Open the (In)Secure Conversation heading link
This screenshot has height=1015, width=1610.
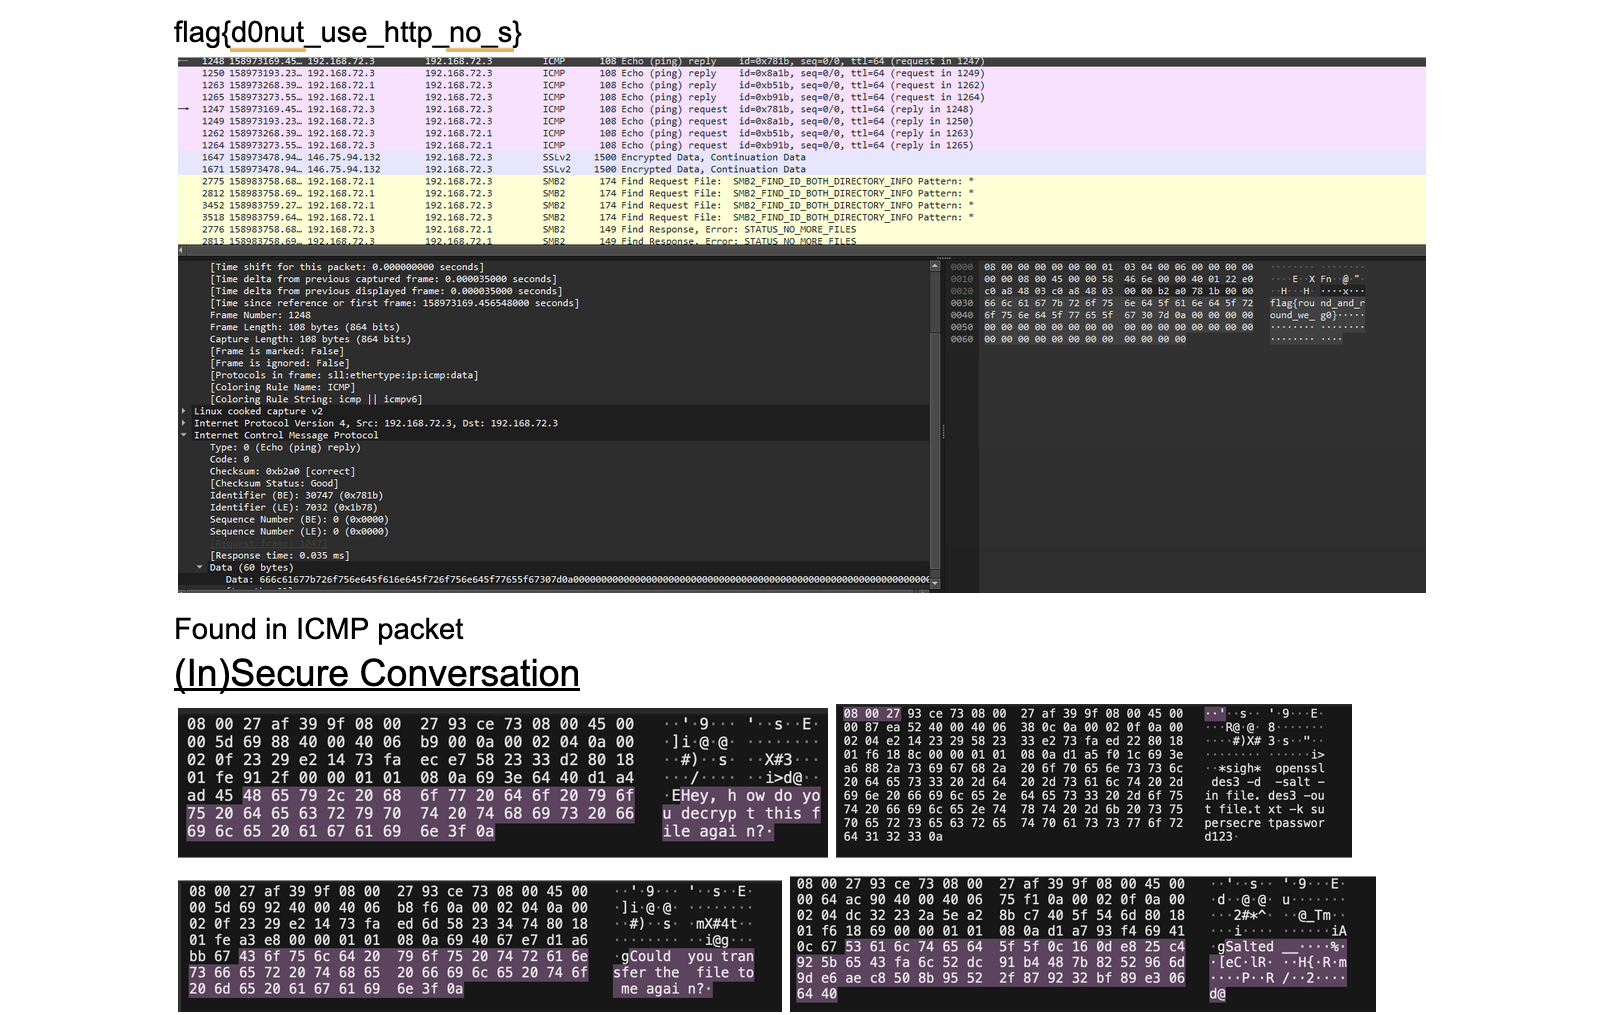click(x=377, y=674)
